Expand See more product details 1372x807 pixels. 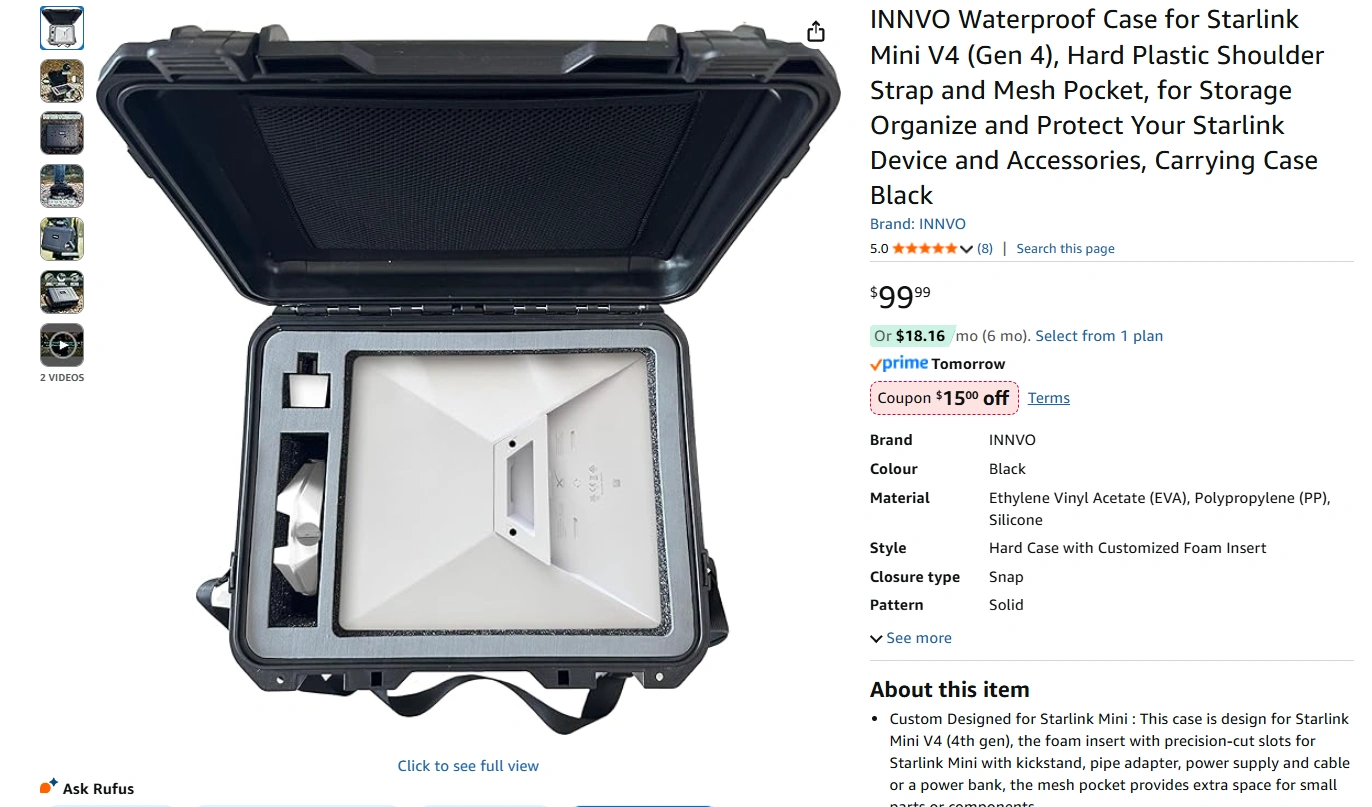pos(911,638)
